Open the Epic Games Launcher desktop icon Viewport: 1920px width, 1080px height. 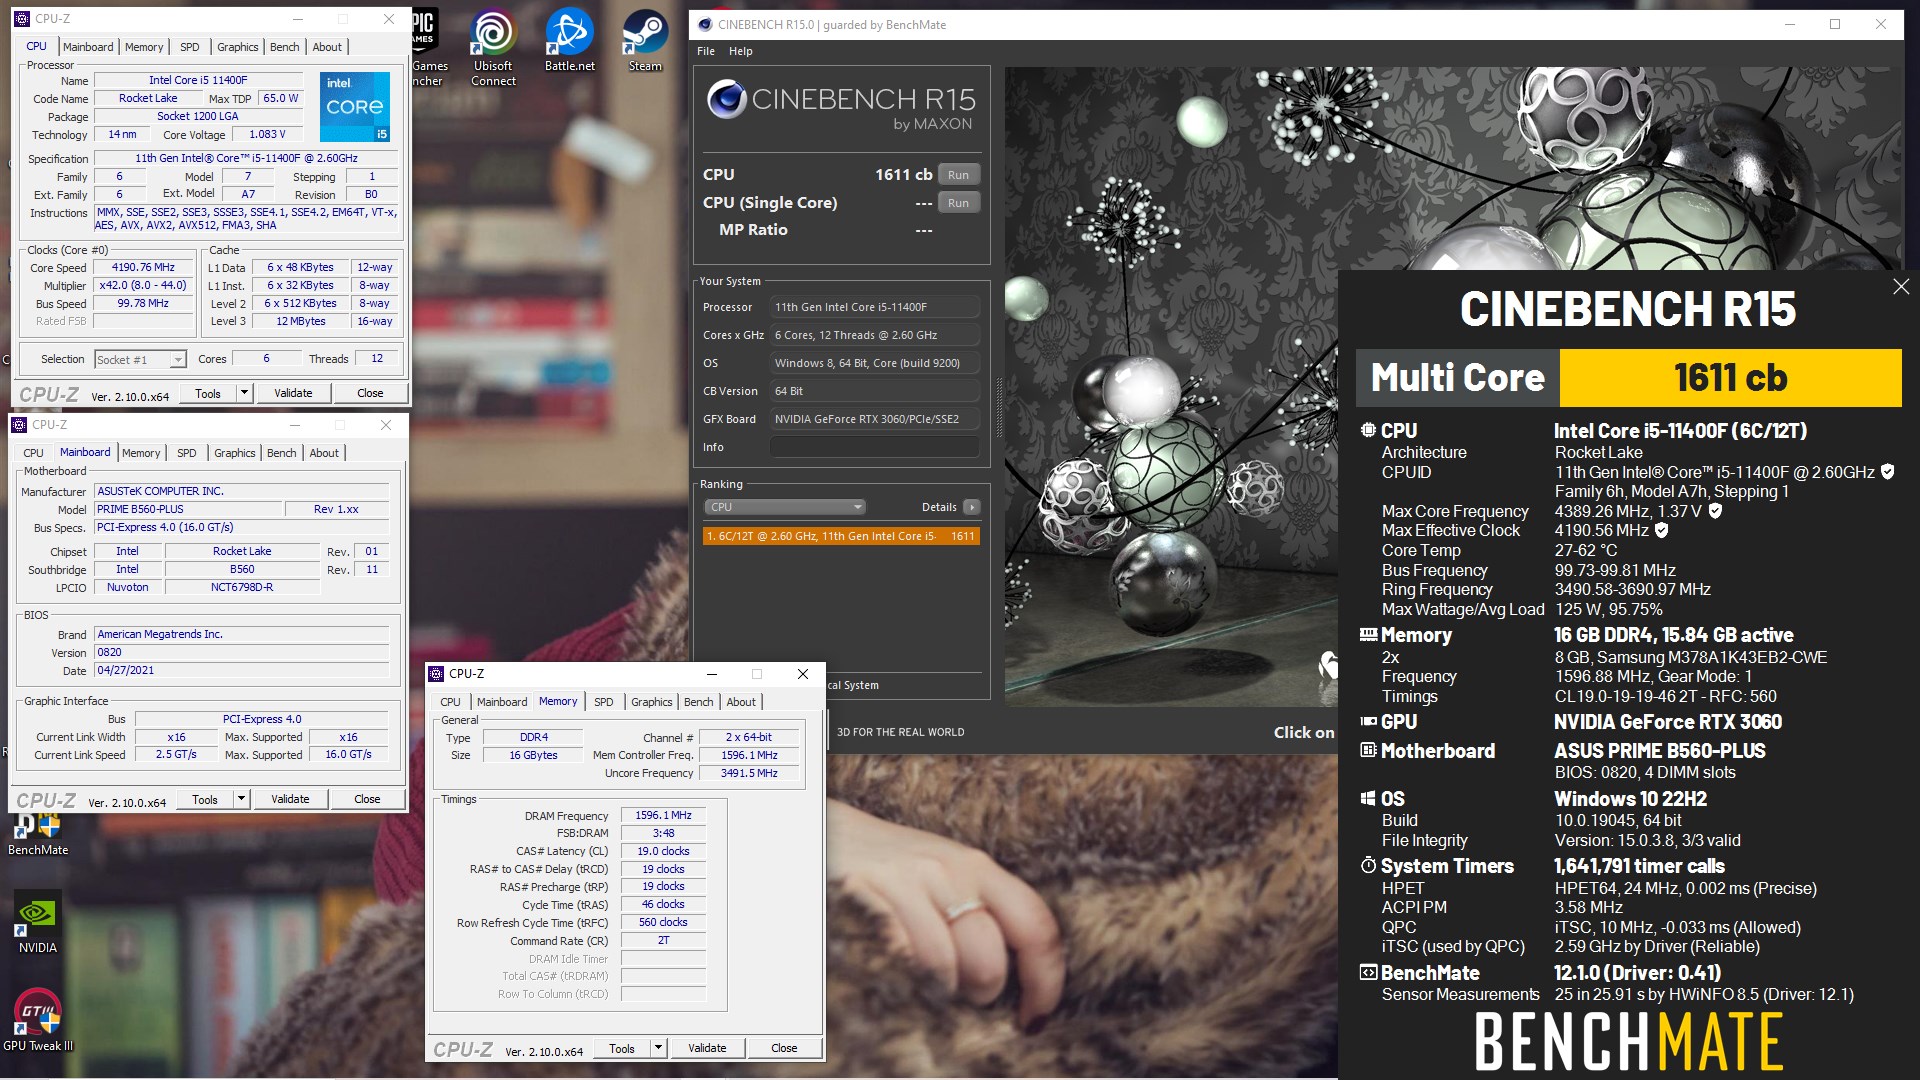pyautogui.click(x=425, y=45)
